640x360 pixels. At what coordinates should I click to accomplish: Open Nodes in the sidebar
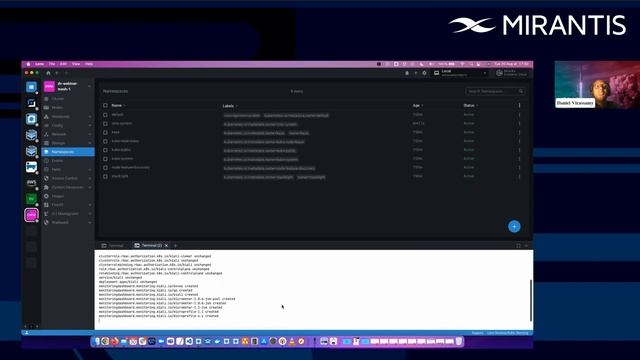tap(57, 108)
